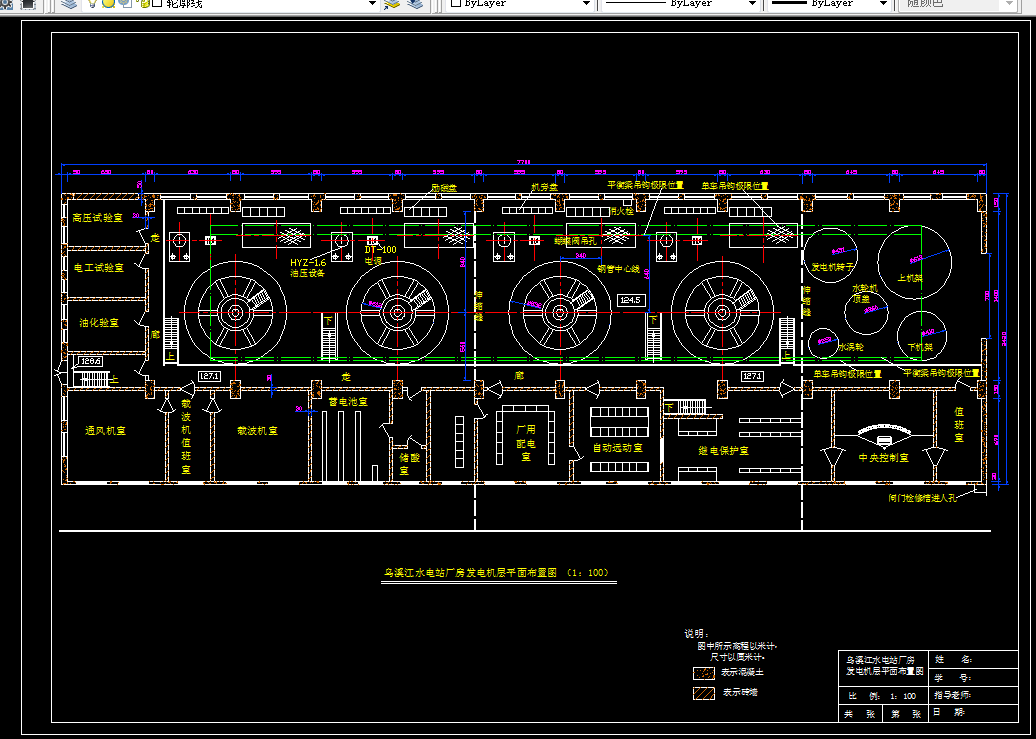This screenshot has height=739, width=1036.
Task: Click the 比 例: 1:100 title block cell
Action: point(883,696)
